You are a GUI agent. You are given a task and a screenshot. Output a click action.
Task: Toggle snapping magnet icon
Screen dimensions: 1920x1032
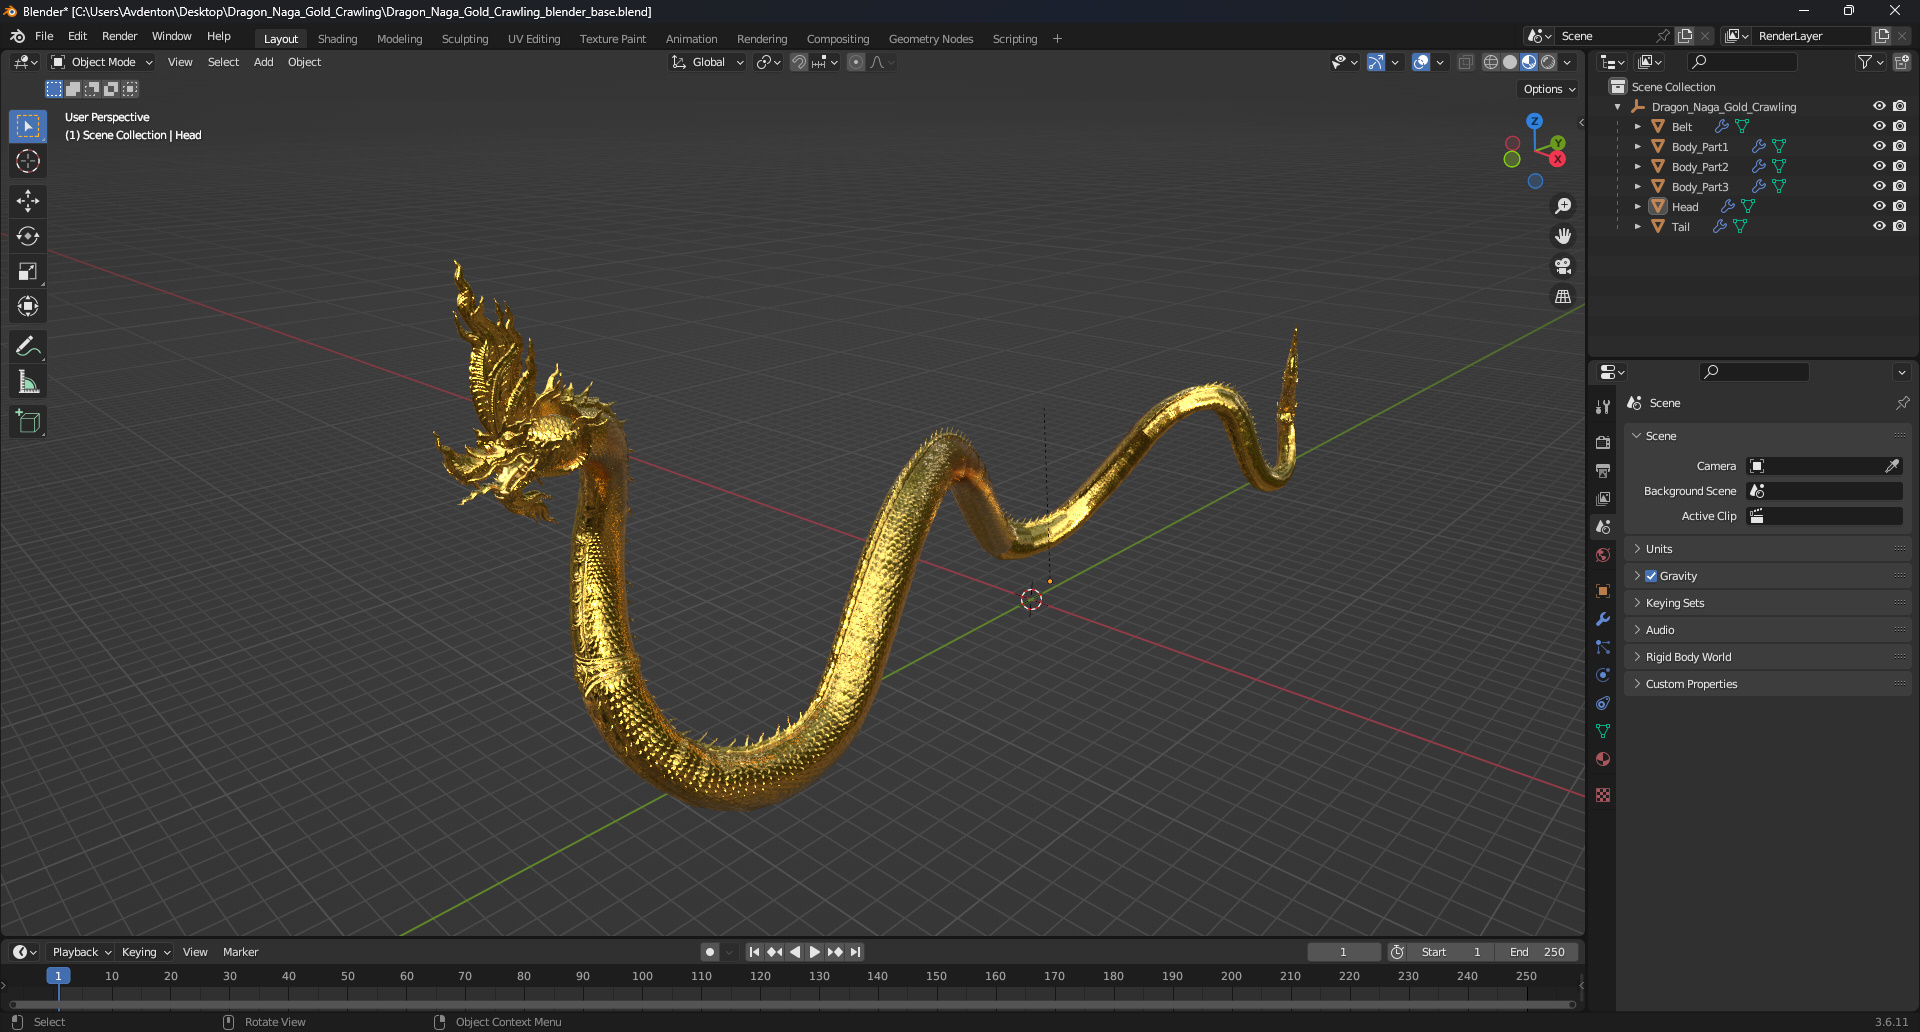799,62
